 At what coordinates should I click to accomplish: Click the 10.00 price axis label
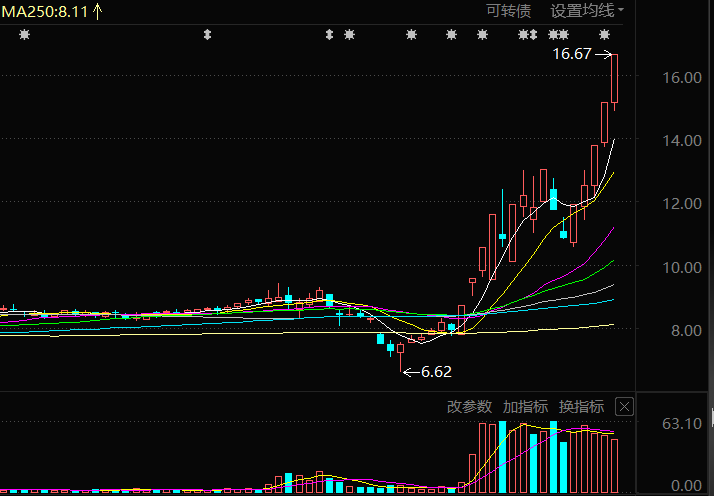click(x=682, y=267)
